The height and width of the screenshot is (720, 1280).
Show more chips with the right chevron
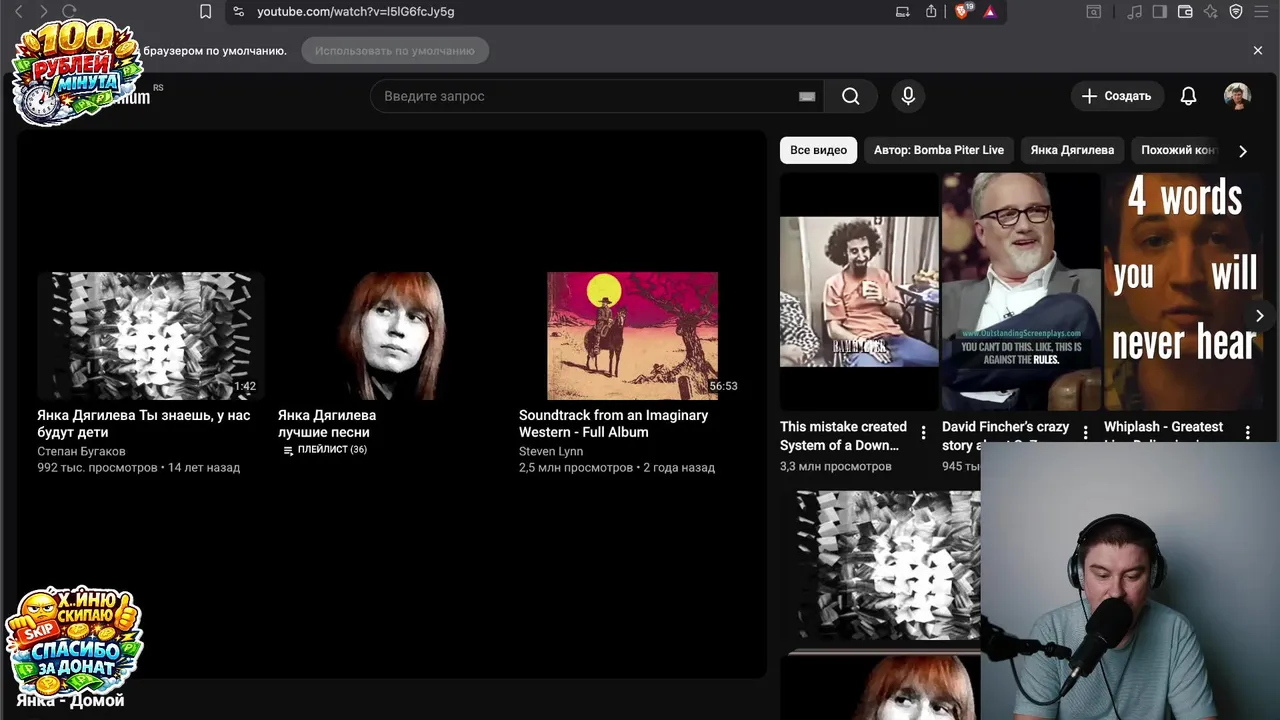coord(1243,151)
